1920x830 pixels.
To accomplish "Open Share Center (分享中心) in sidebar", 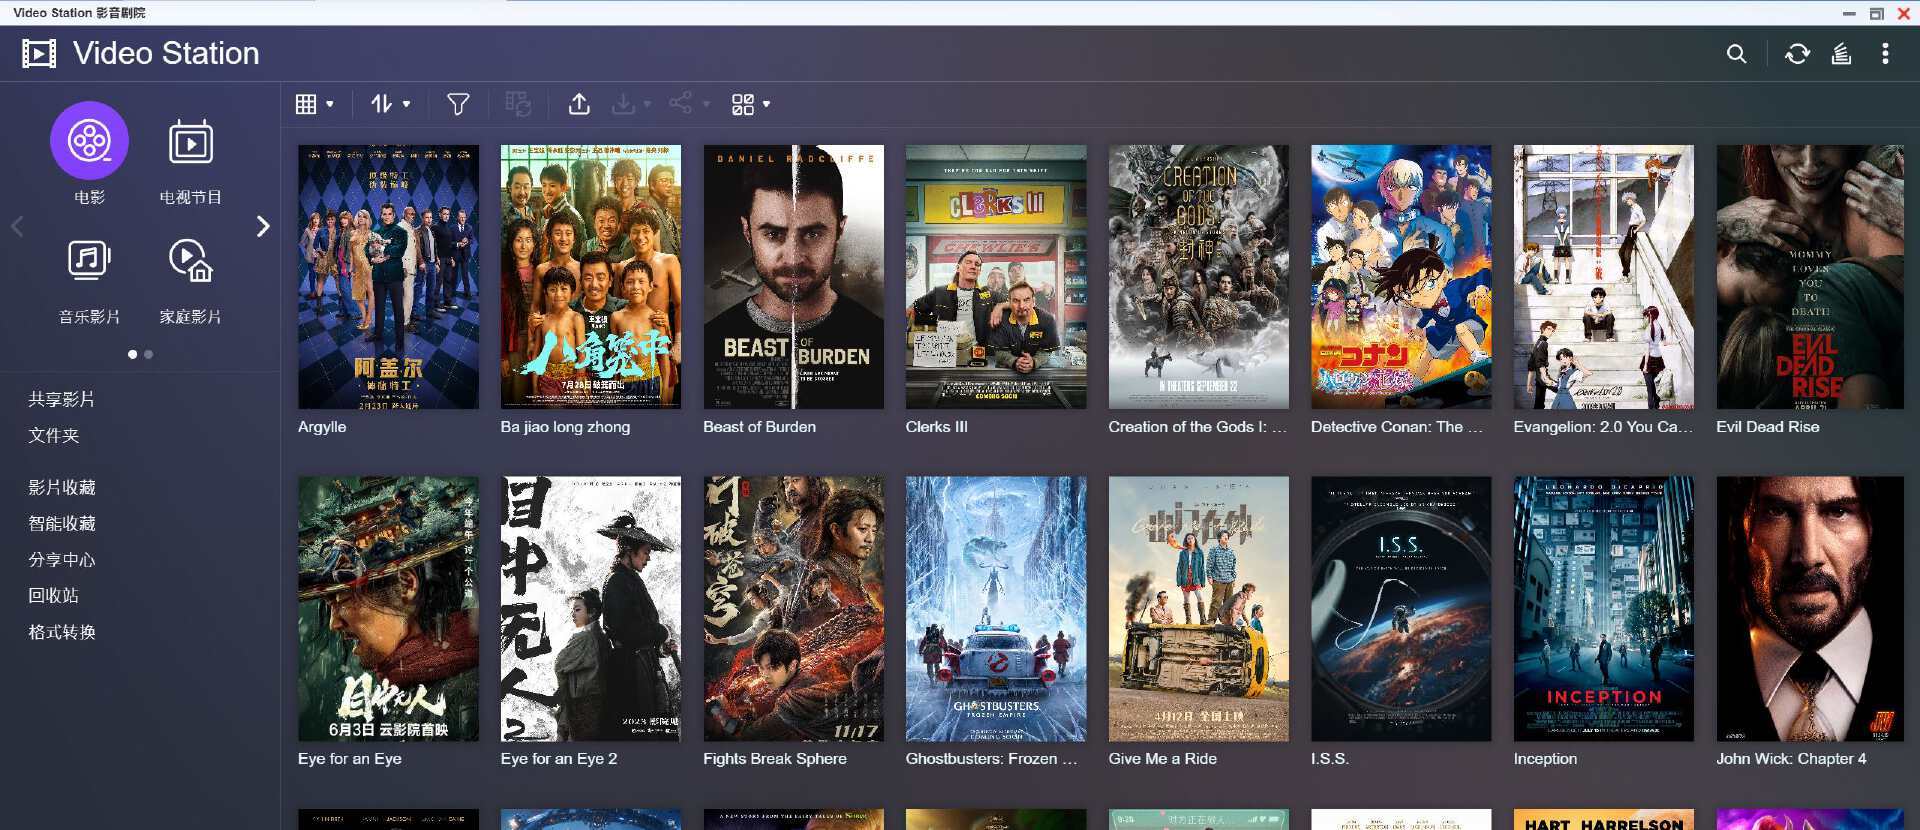I will tap(61, 559).
